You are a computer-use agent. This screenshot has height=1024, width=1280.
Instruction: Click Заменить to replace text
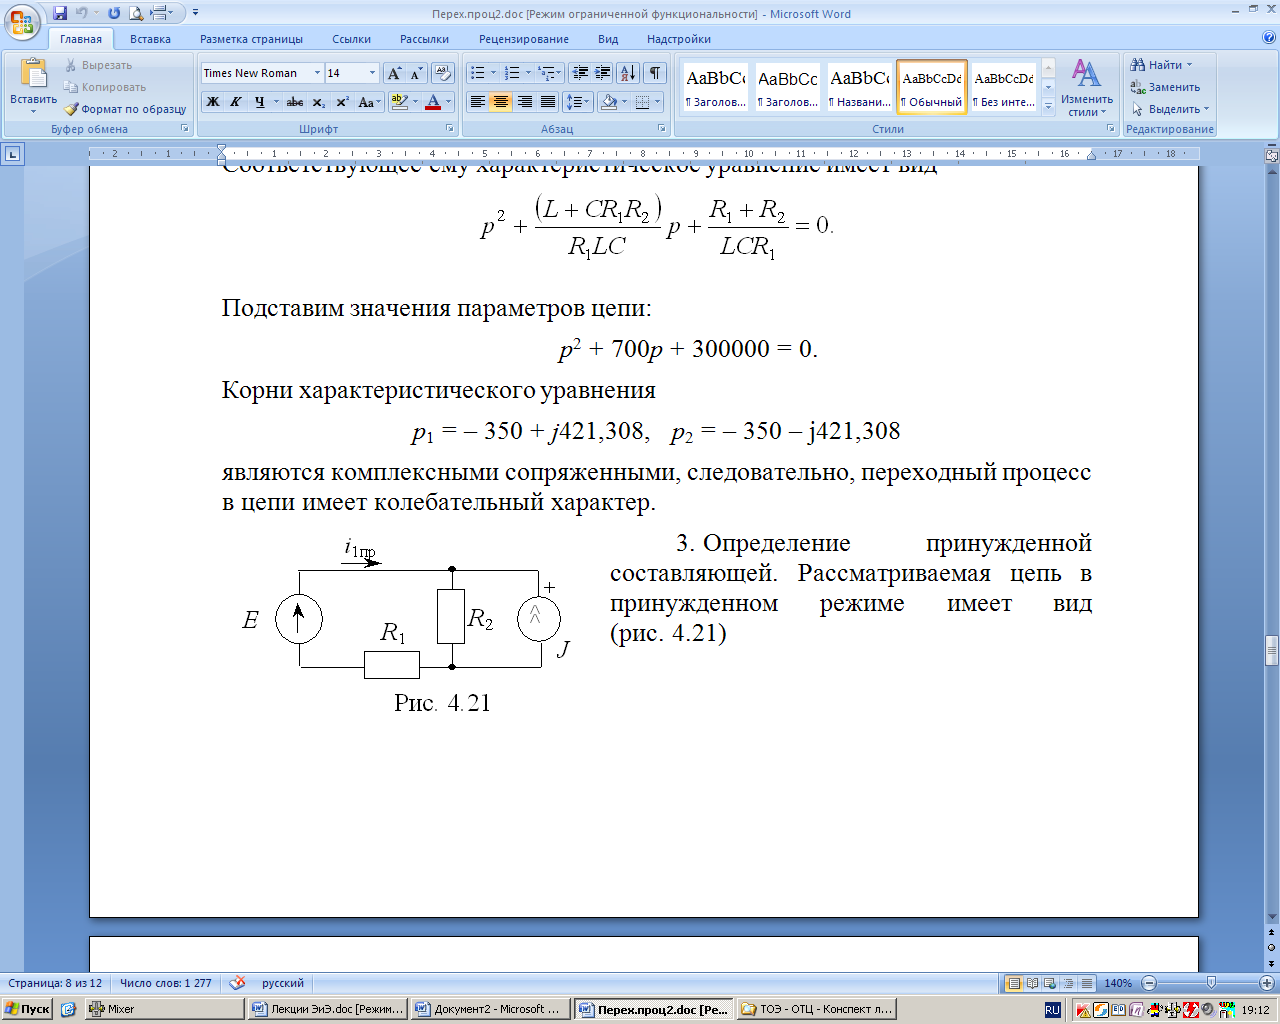1165,87
